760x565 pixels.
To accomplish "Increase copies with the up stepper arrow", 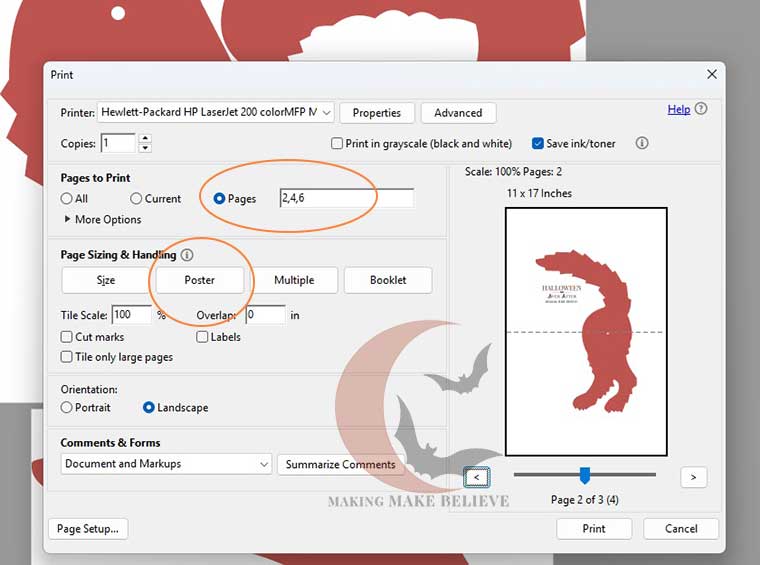I will click(x=145, y=138).
